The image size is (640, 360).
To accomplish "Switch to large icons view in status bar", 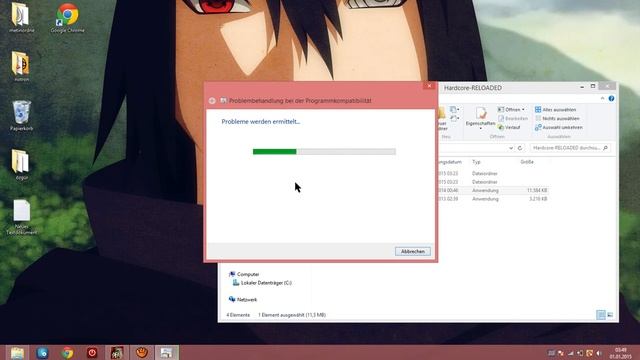I will point(610,315).
